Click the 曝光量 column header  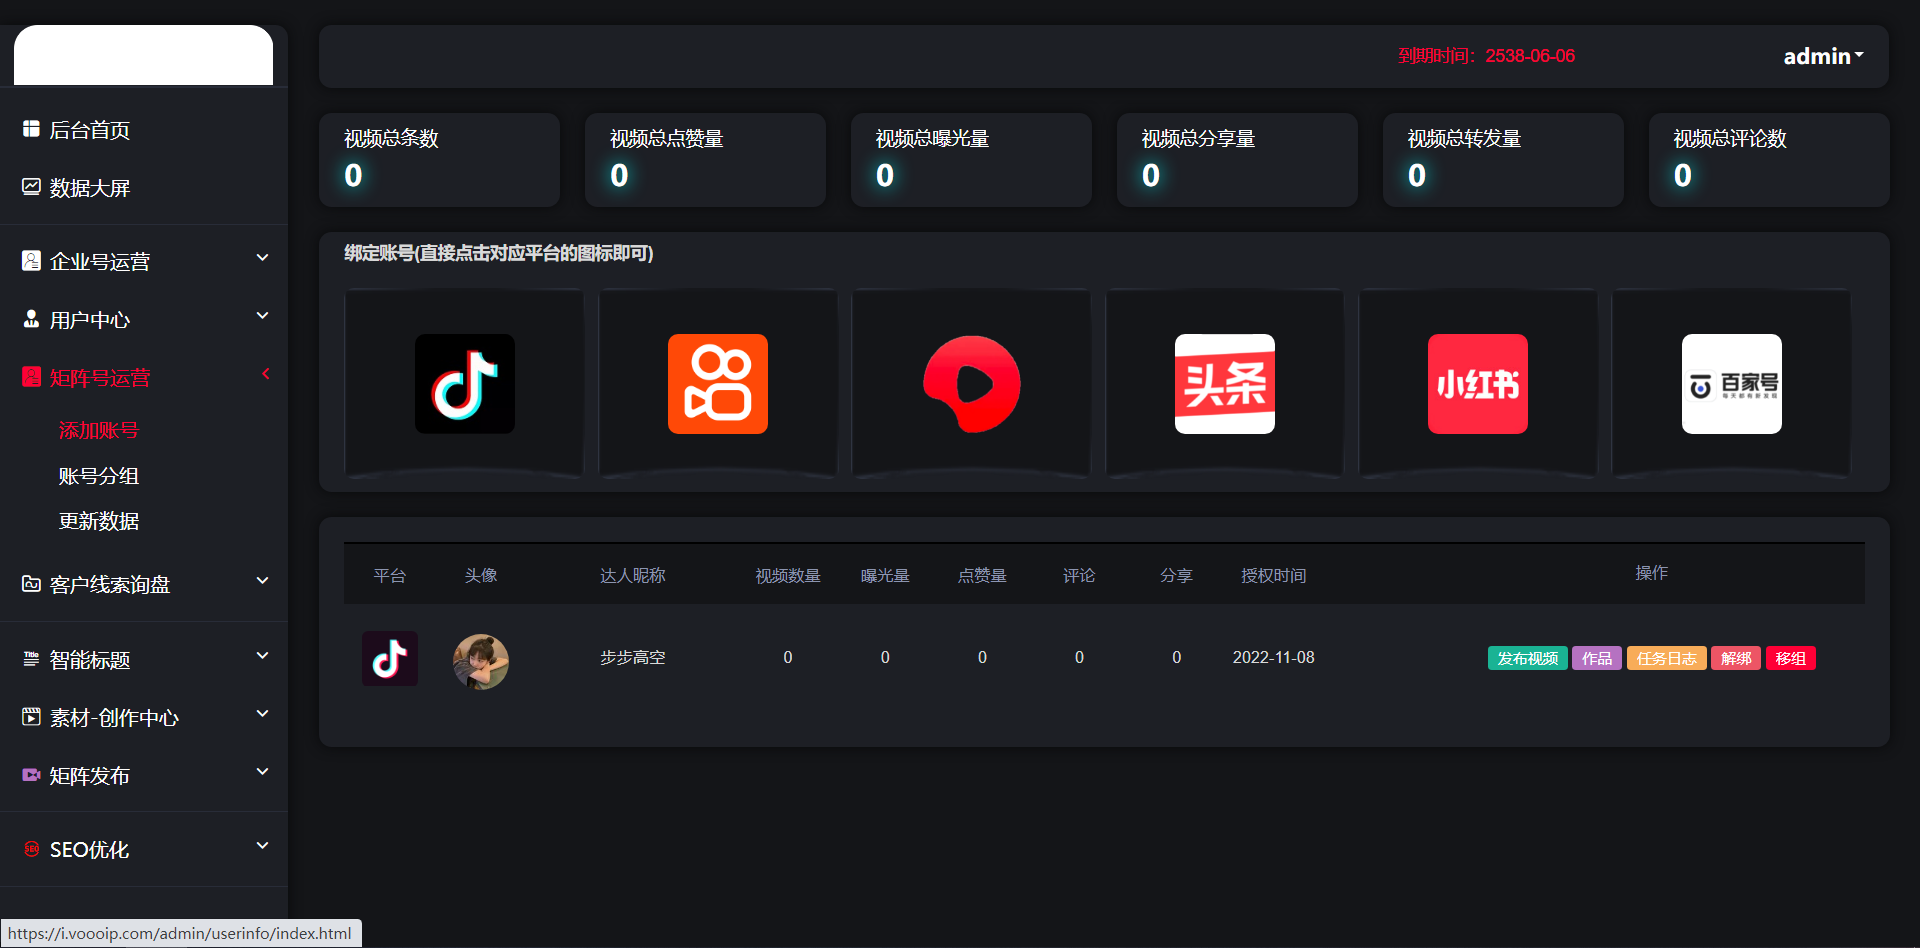pyautogui.click(x=885, y=575)
